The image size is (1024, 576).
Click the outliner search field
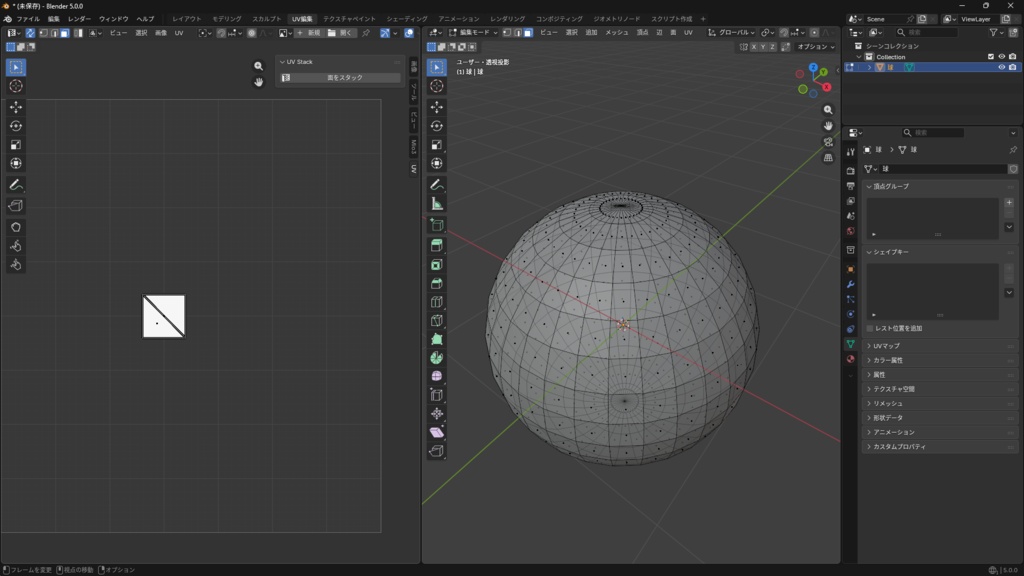click(x=926, y=33)
